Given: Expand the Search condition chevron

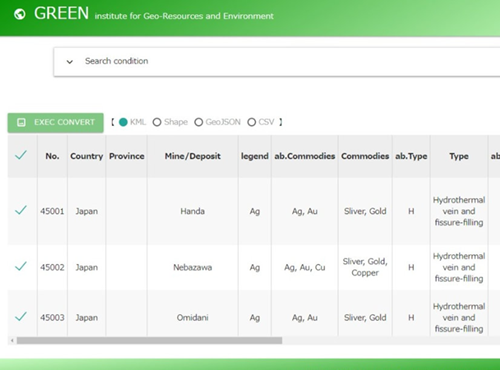Looking at the screenshot, I should (x=70, y=62).
